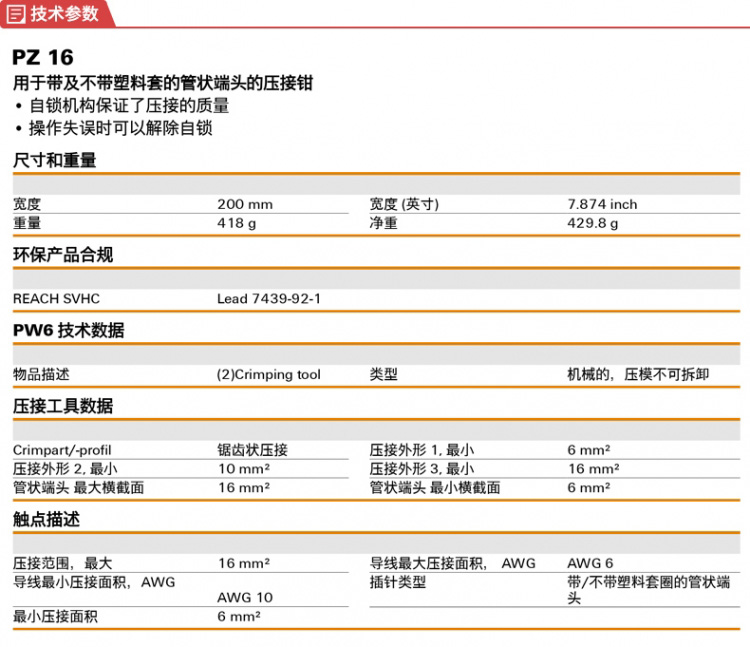
Task: Click the 管状端头 最小横截面 label
Action: 435,488
